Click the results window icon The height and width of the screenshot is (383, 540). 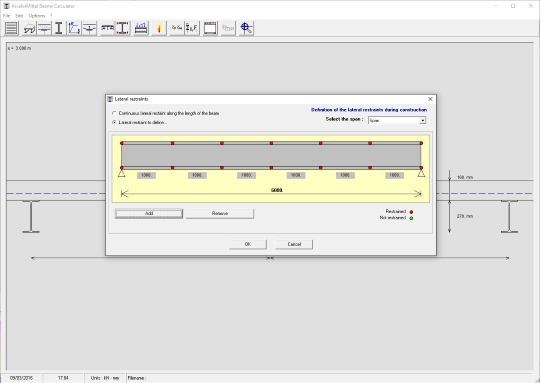click(x=210, y=28)
